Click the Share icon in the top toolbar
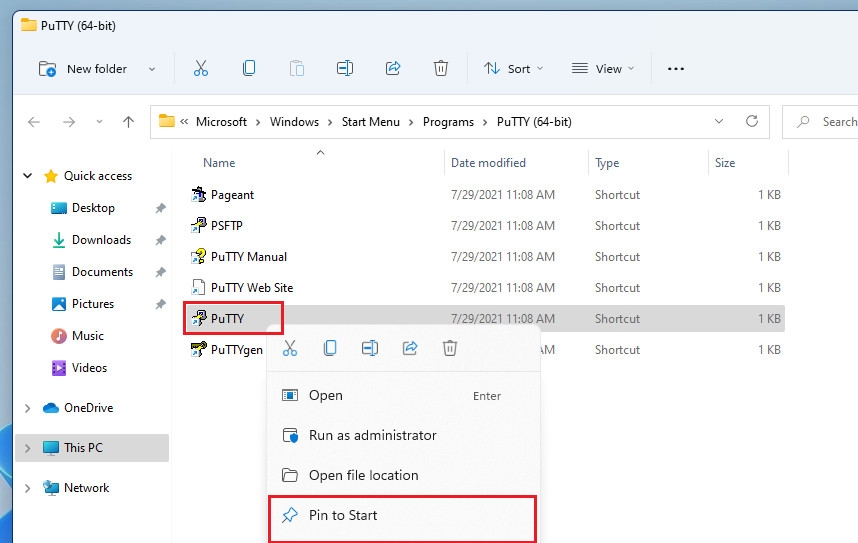Screen dimensions: 858x543 pyautogui.click(x=393, y=68)
